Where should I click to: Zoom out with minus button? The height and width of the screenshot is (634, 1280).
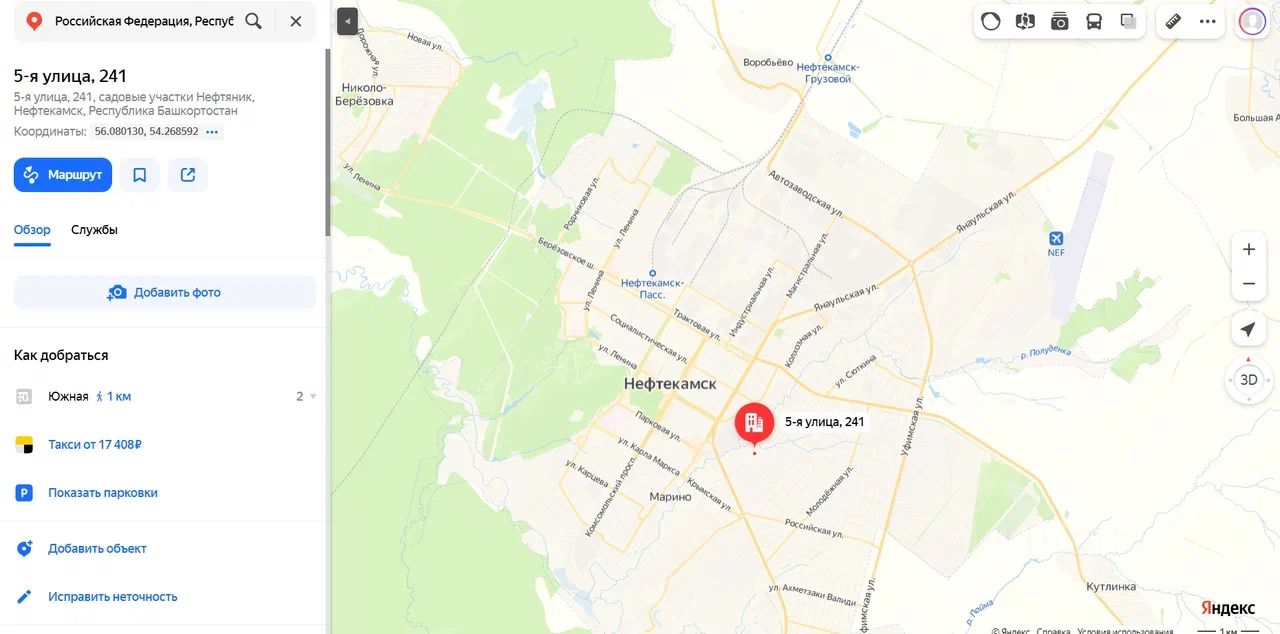coord(1248,284)
